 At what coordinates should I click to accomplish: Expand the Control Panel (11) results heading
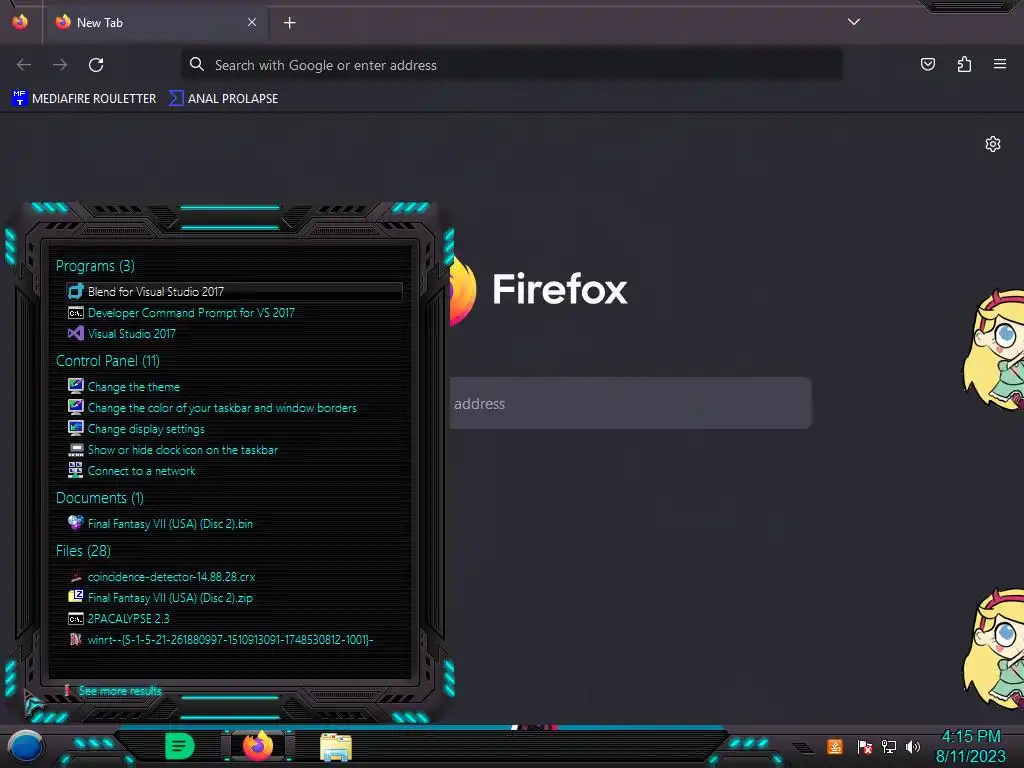(108, 360)
